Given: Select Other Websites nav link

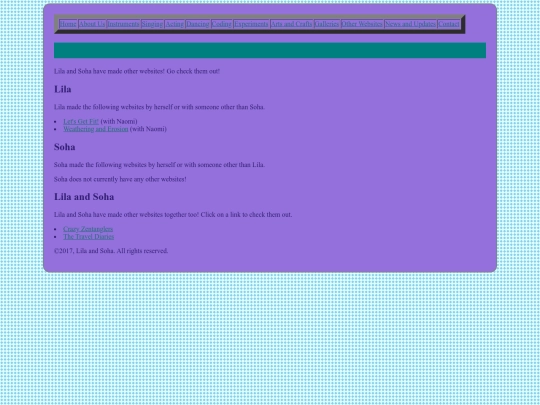Looking at the screenshot, I should pos(362,24).
